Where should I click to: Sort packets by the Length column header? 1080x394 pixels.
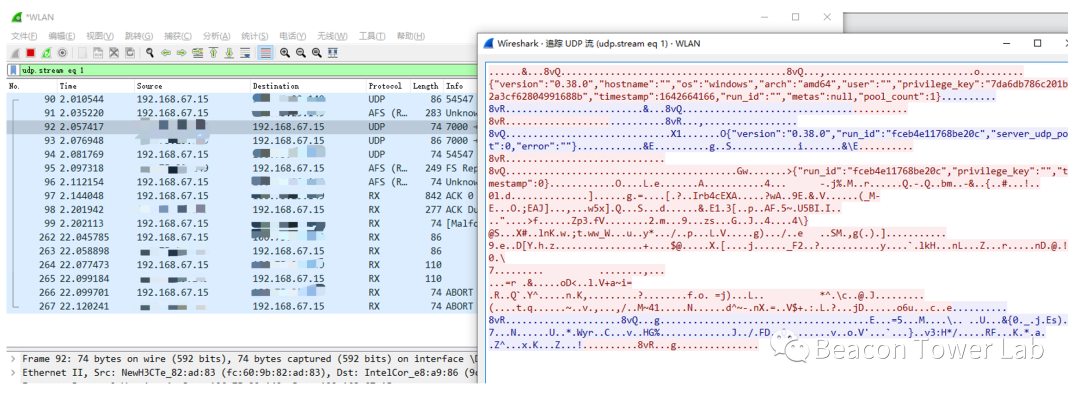coord(426,86)
